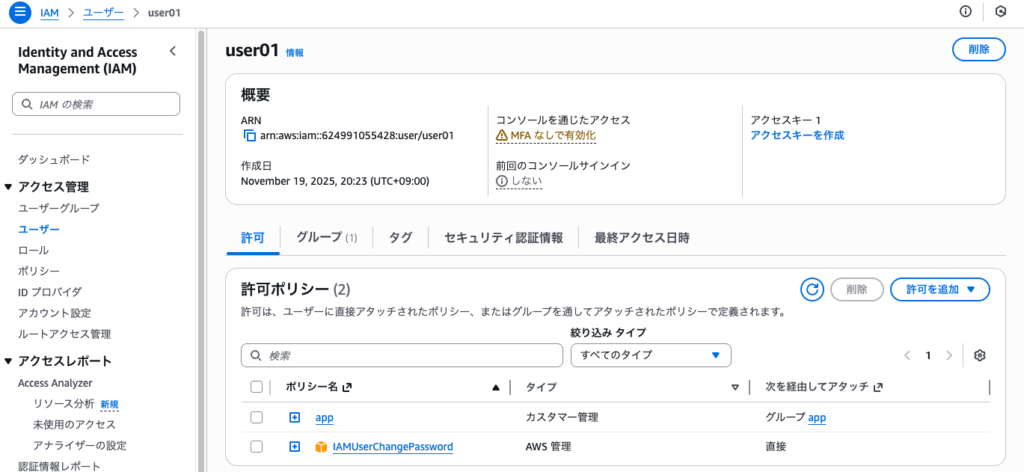Screen dimensions: 1024x472
Task: Click the アクセスキーを作成 link
Action: point(797,135)
